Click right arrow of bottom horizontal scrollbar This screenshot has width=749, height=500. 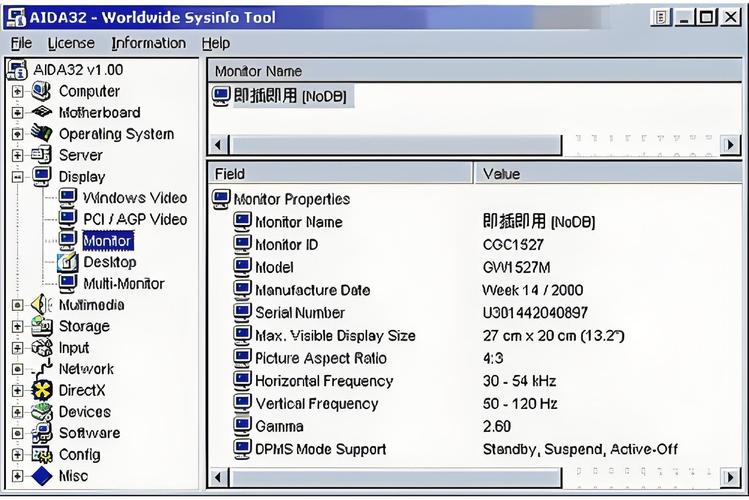click(731, 478)
